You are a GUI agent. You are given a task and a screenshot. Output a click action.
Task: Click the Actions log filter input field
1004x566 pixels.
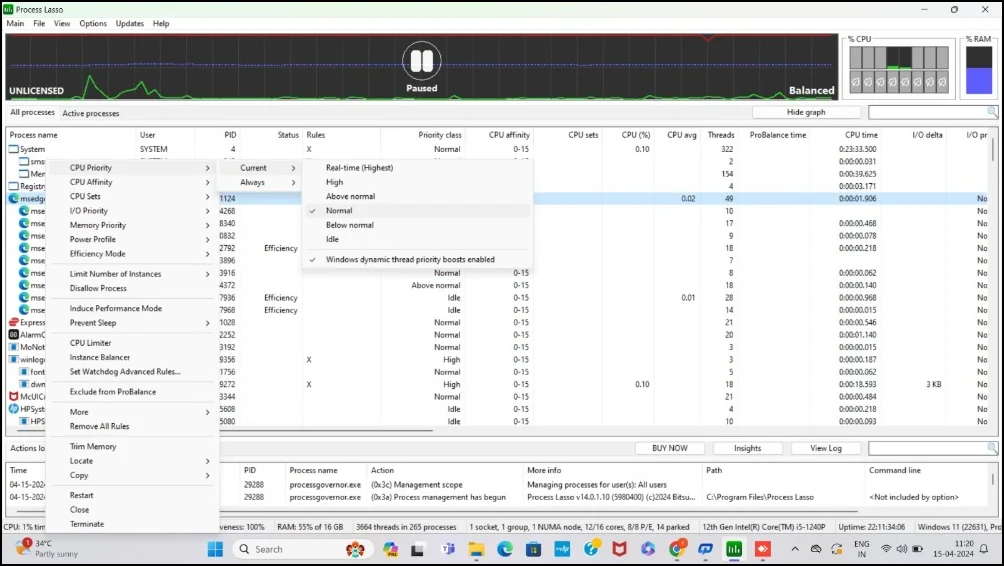click(x=927, y=448)
